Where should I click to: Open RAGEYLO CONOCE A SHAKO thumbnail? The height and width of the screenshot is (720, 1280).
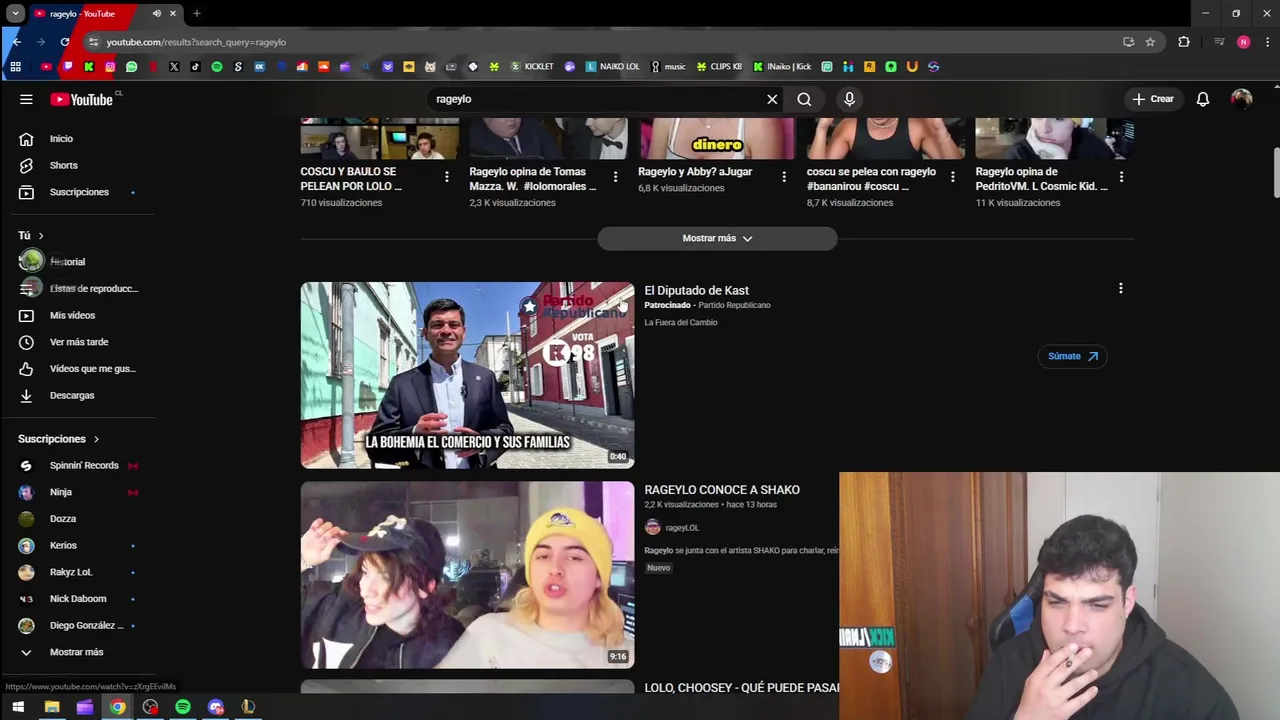[x=467, y=575]
